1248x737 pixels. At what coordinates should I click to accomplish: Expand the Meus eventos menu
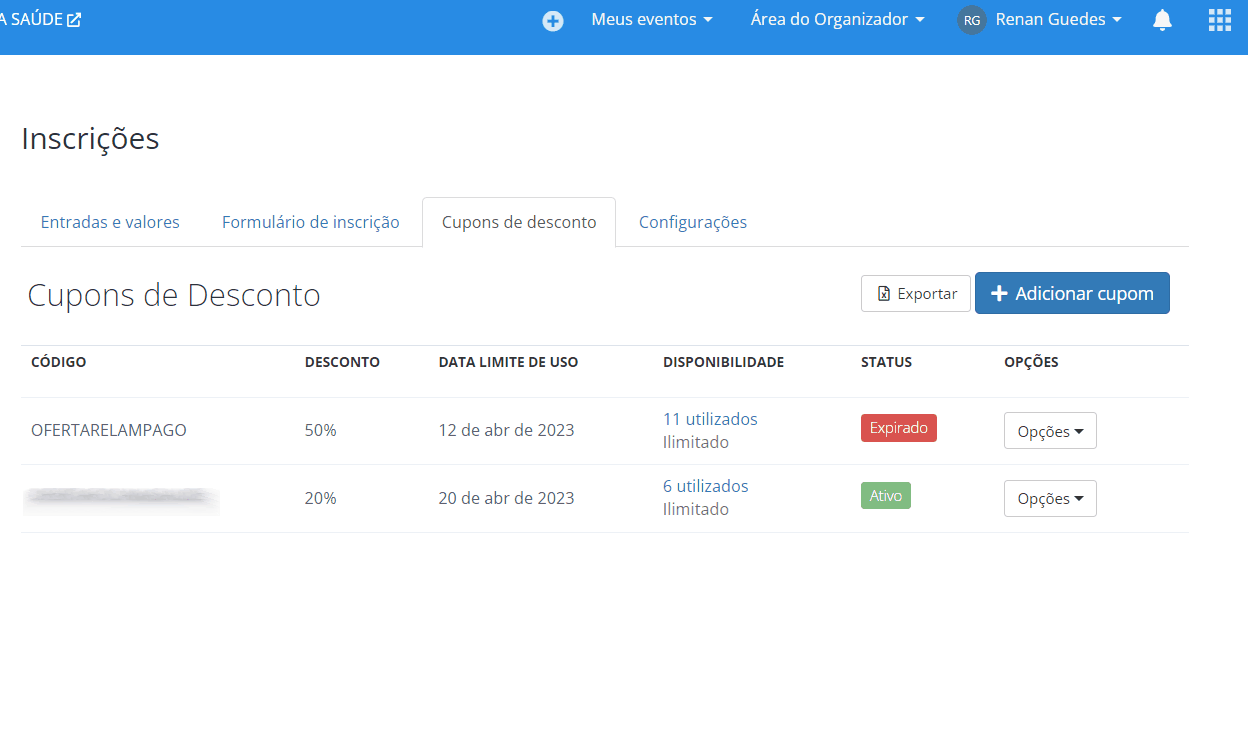click(x=652, y=19)
